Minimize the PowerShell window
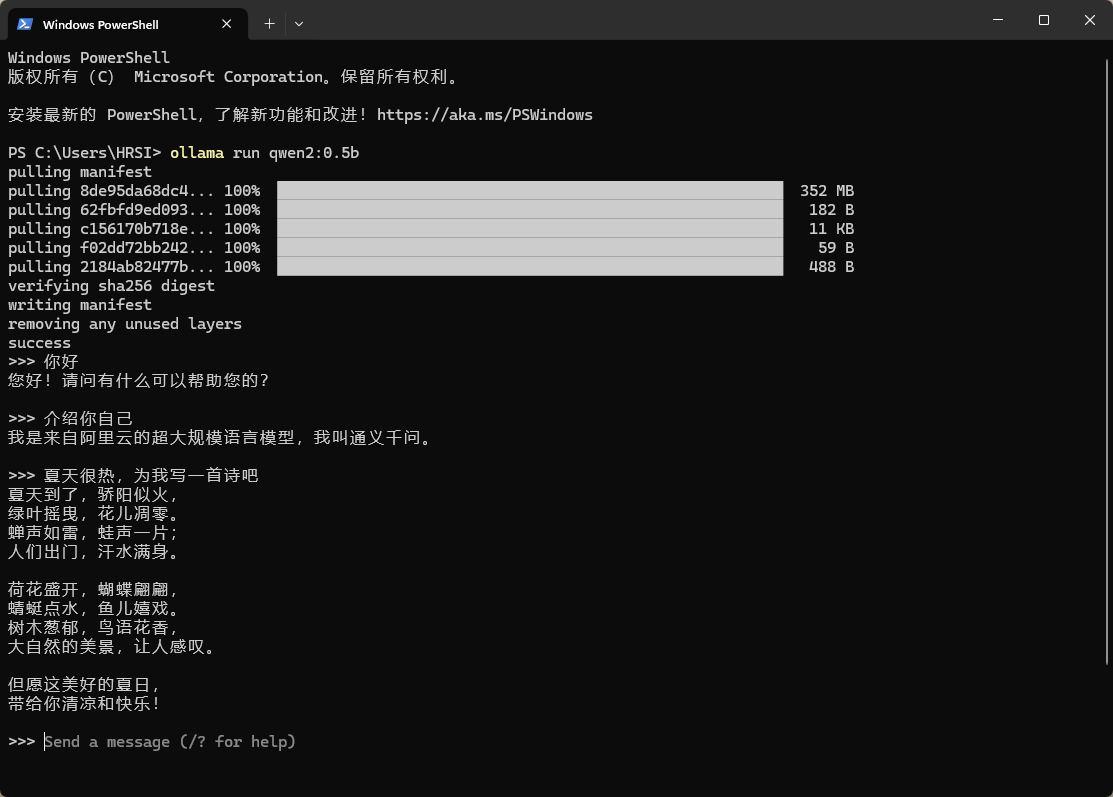Image resolution: width=1113 pixels, height=797 pixels. coord(998,20)
